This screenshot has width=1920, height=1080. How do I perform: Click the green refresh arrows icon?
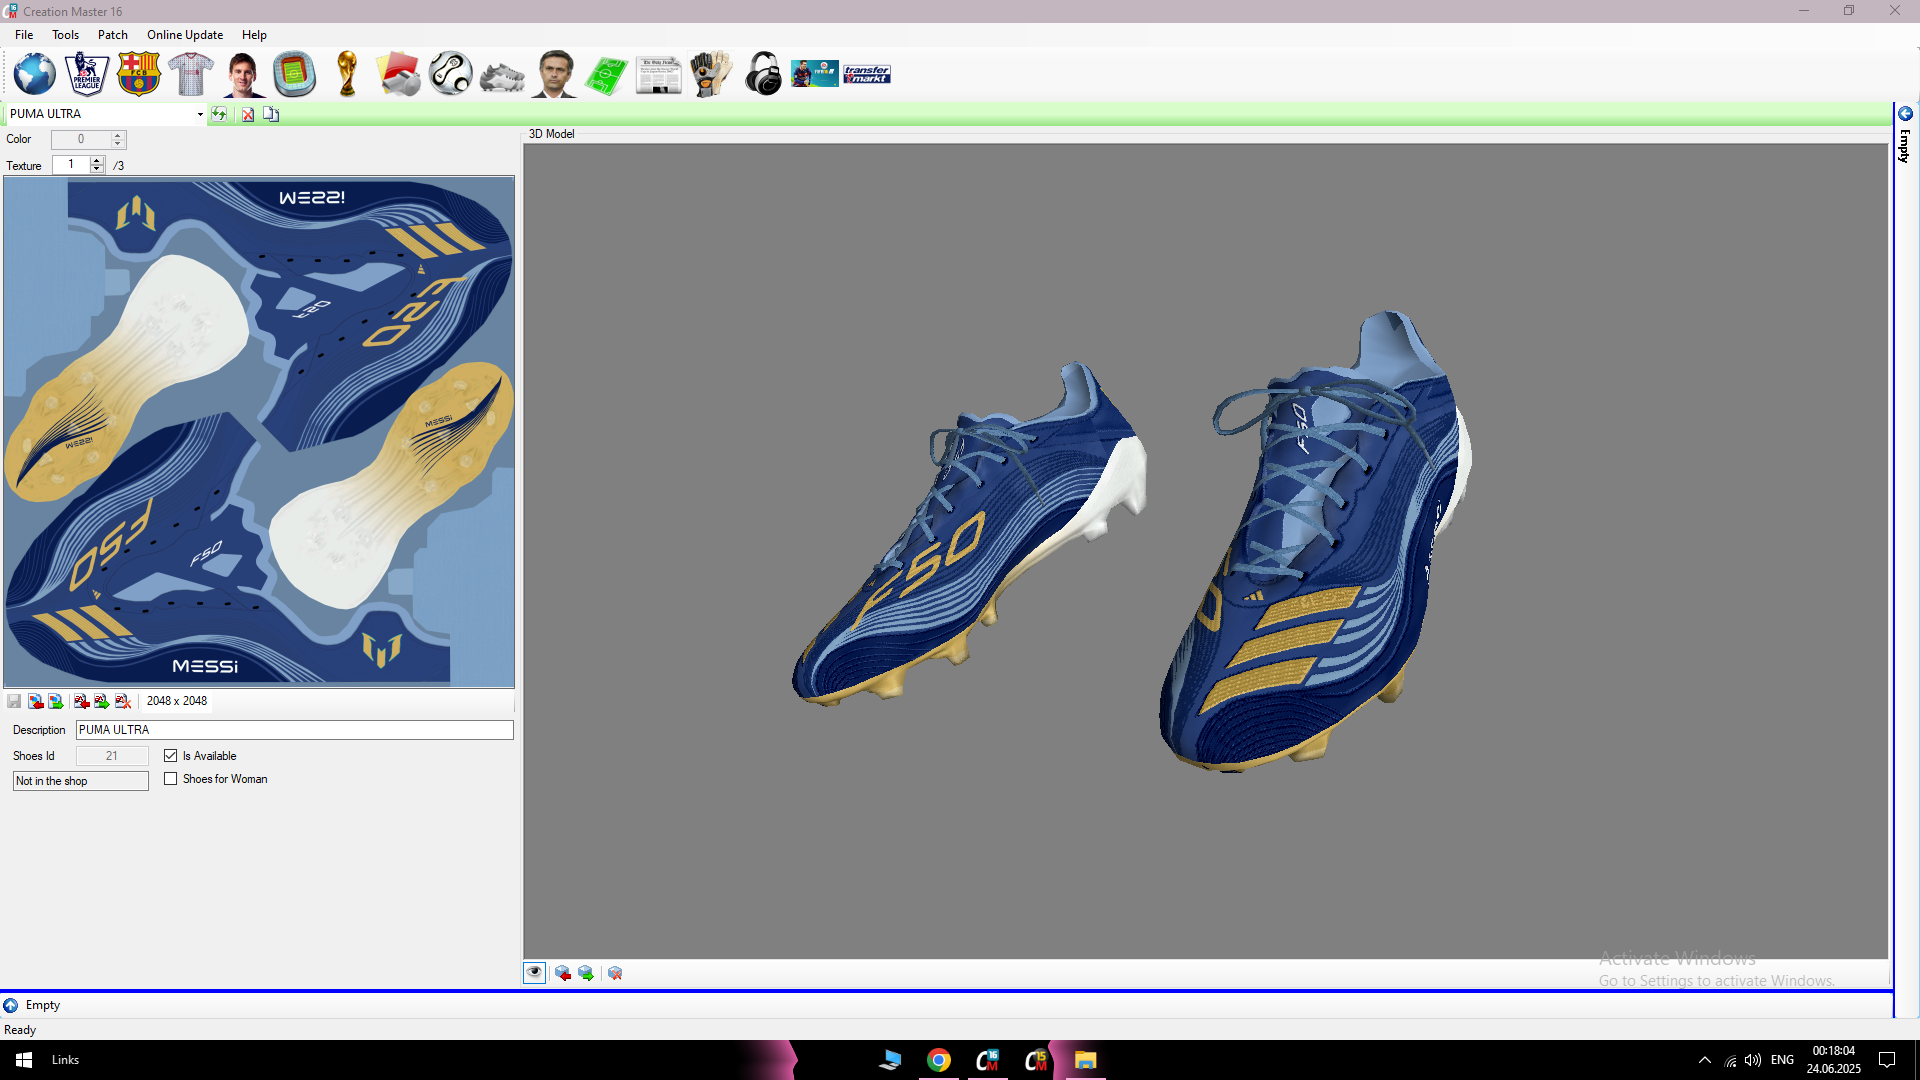pos(219,114)
